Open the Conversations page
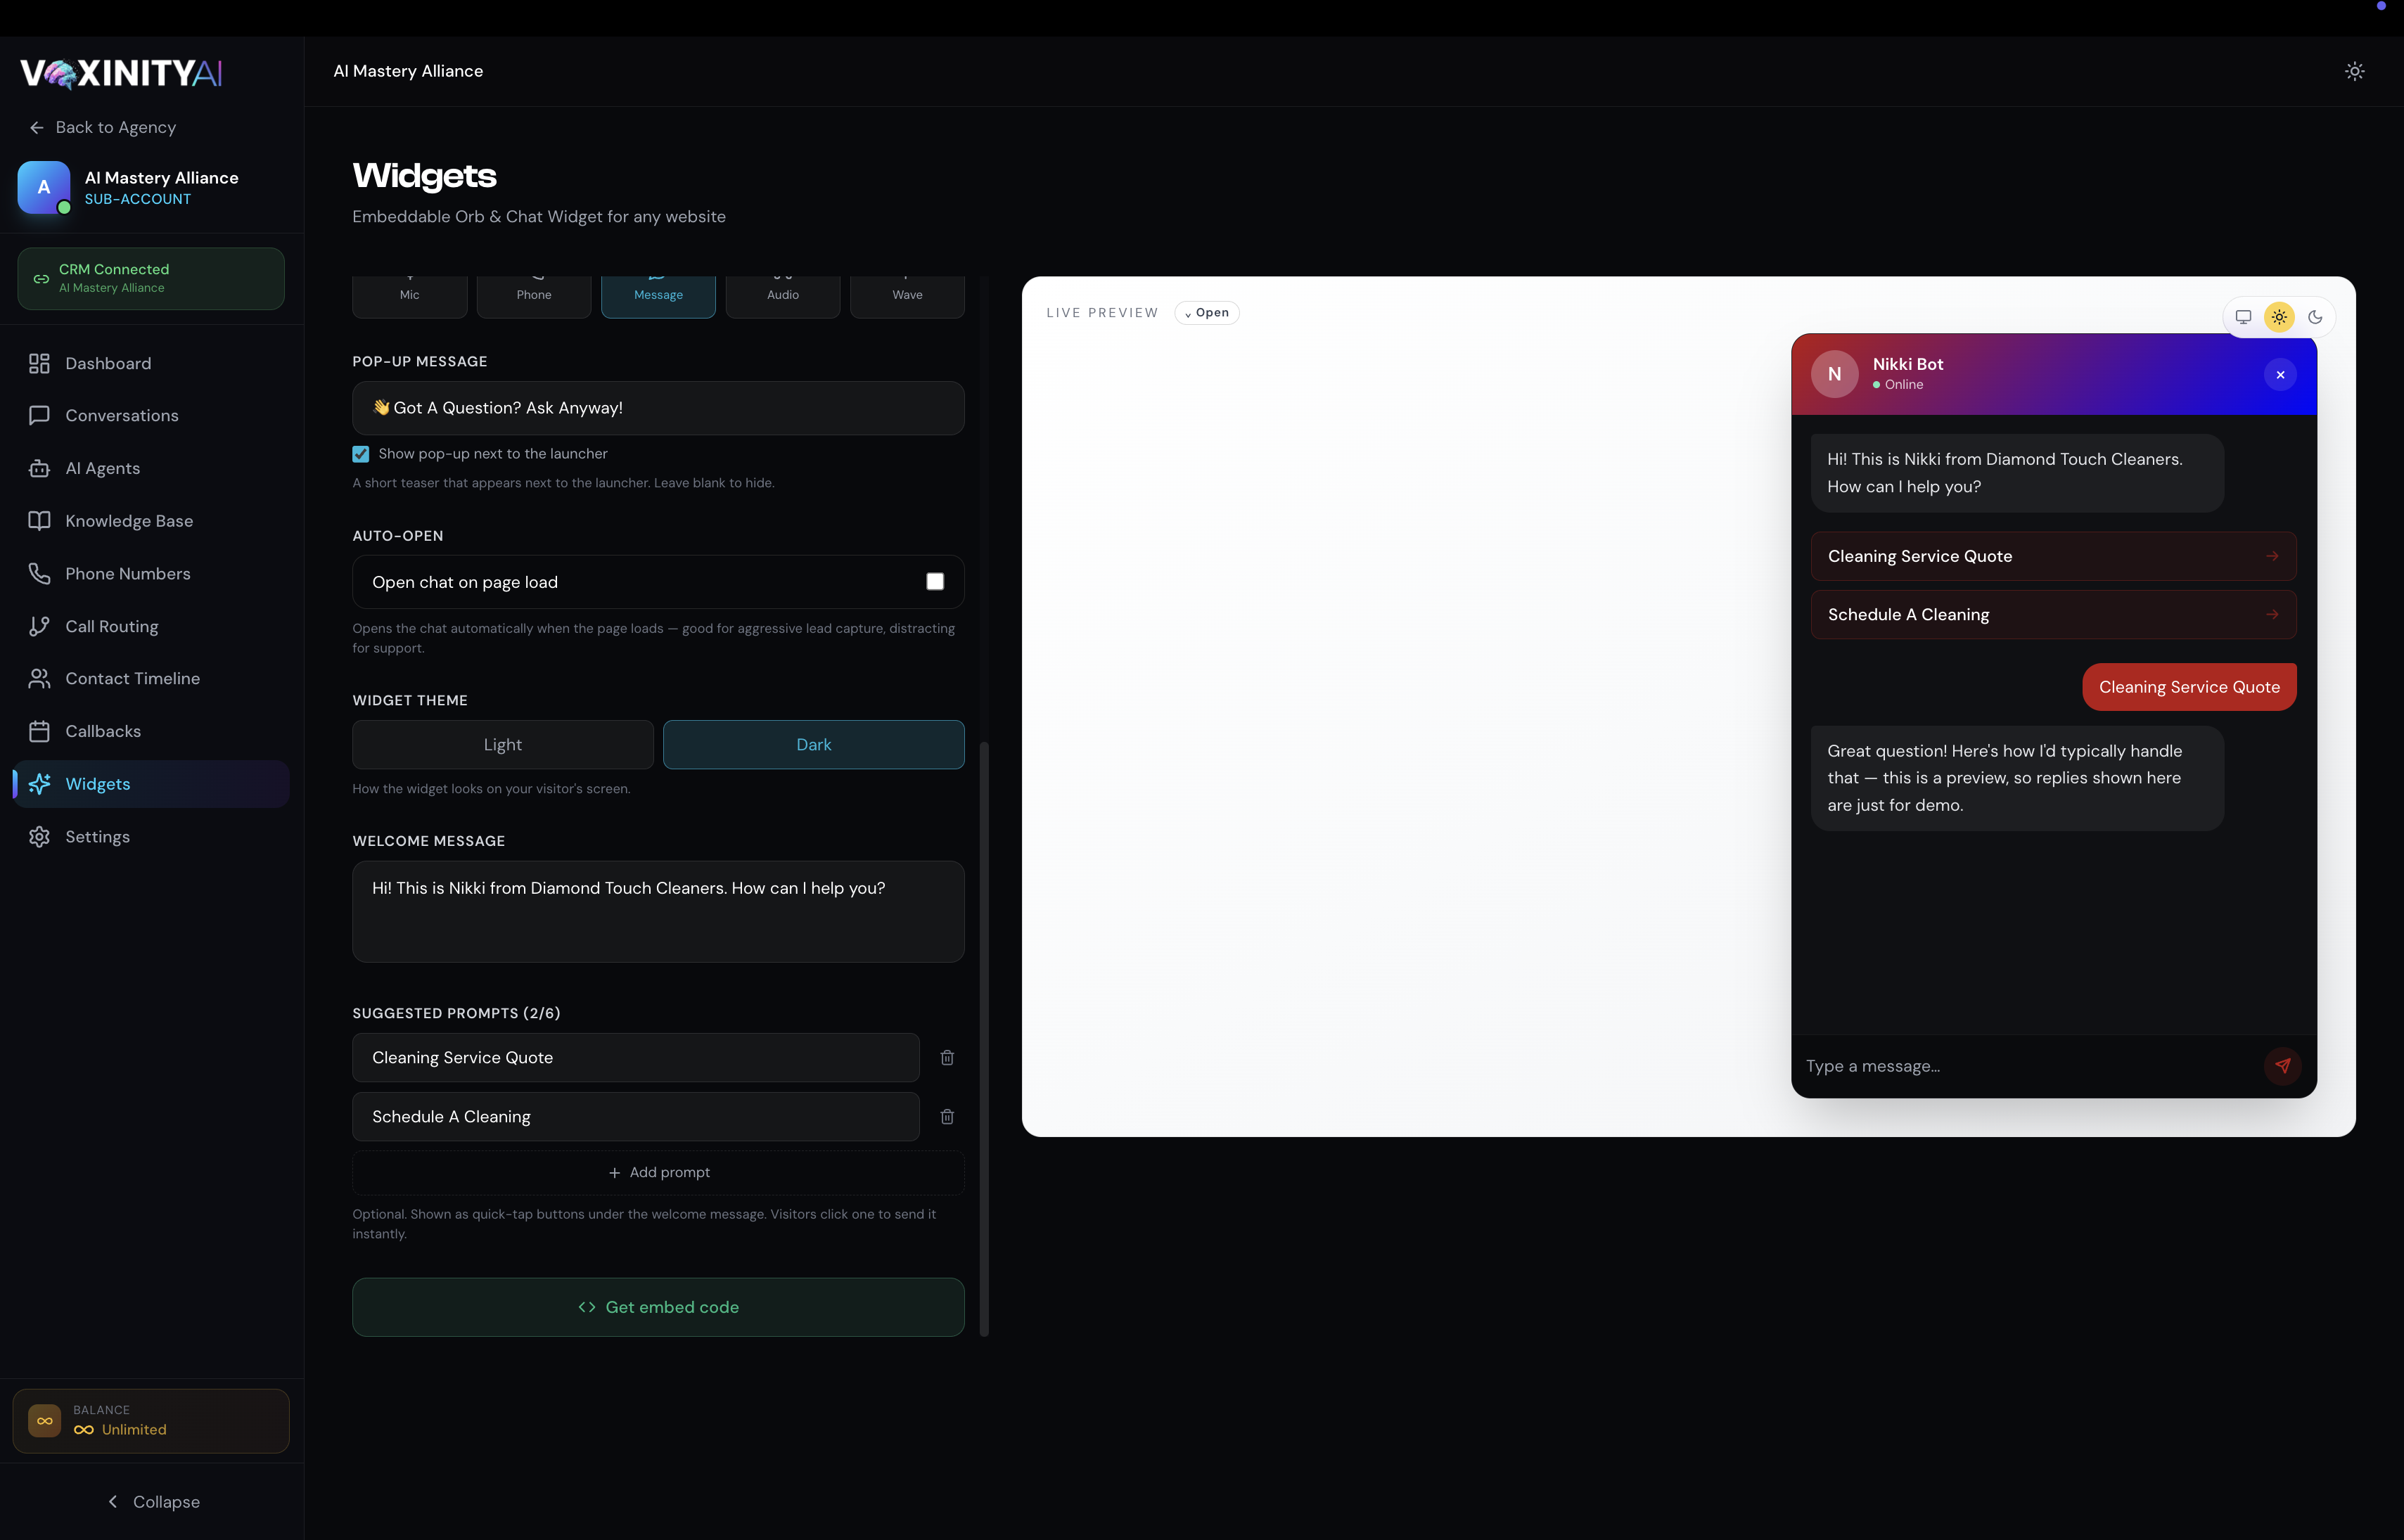 151,415
